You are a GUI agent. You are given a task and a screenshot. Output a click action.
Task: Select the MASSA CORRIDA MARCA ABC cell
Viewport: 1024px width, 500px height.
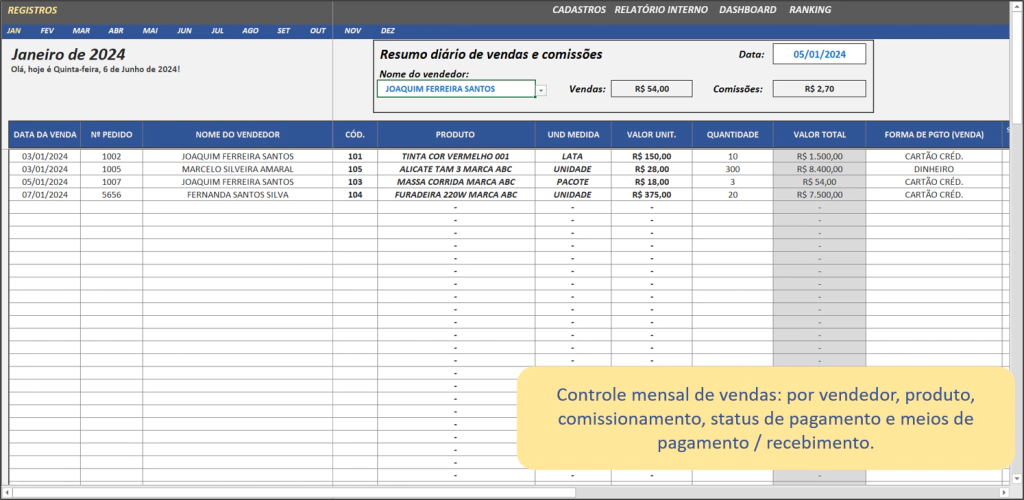pyautogui.click(x=456, y=181)
